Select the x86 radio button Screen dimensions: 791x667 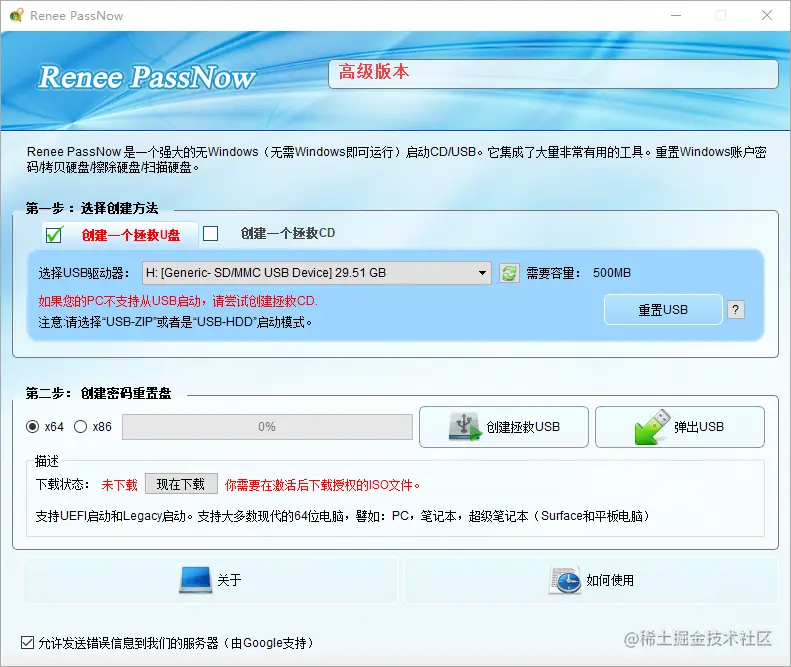click(x=80, y=427)
